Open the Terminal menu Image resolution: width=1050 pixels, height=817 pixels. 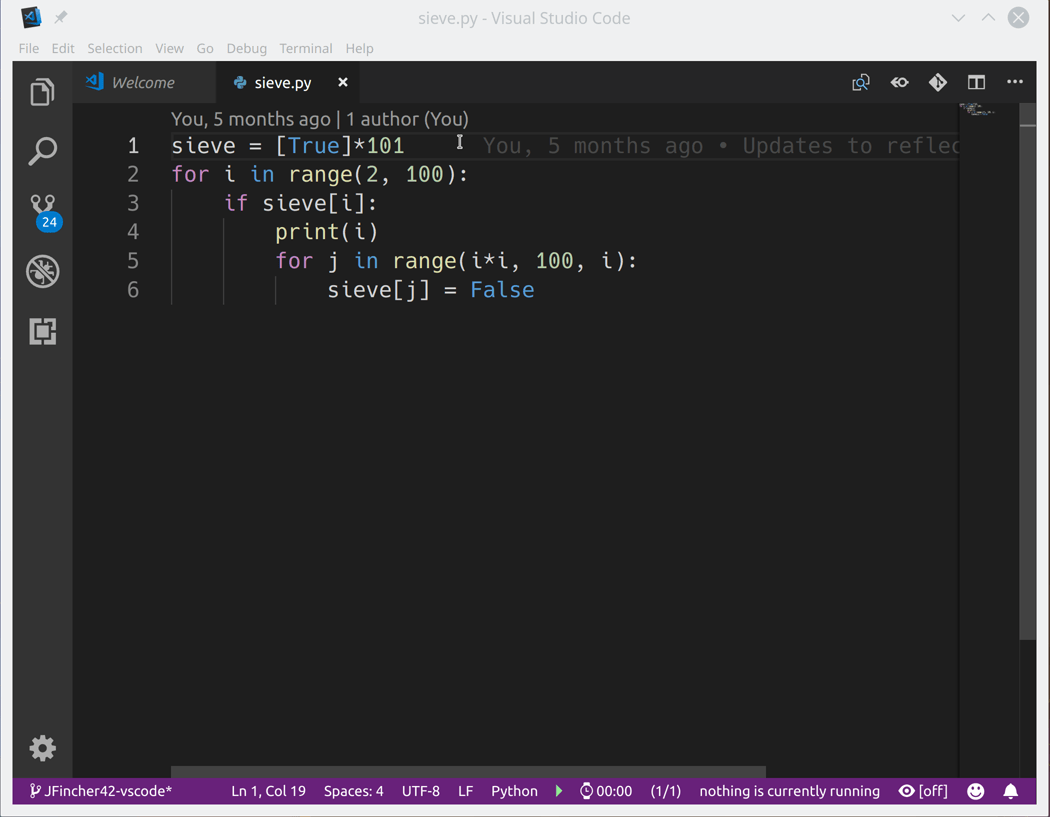point(306,48)
